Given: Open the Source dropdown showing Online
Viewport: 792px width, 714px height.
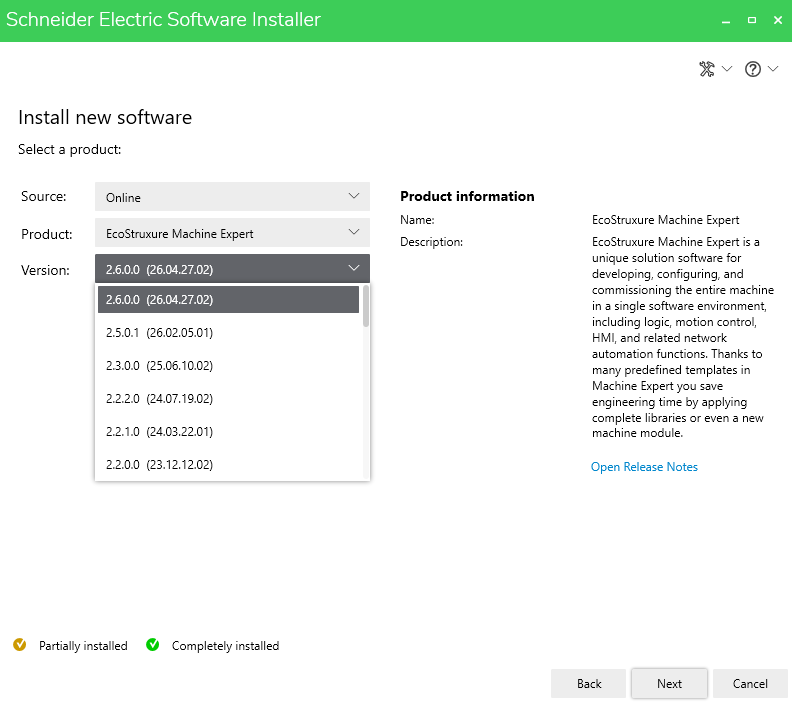Looking at the screenshot, I should pos(232,196).
